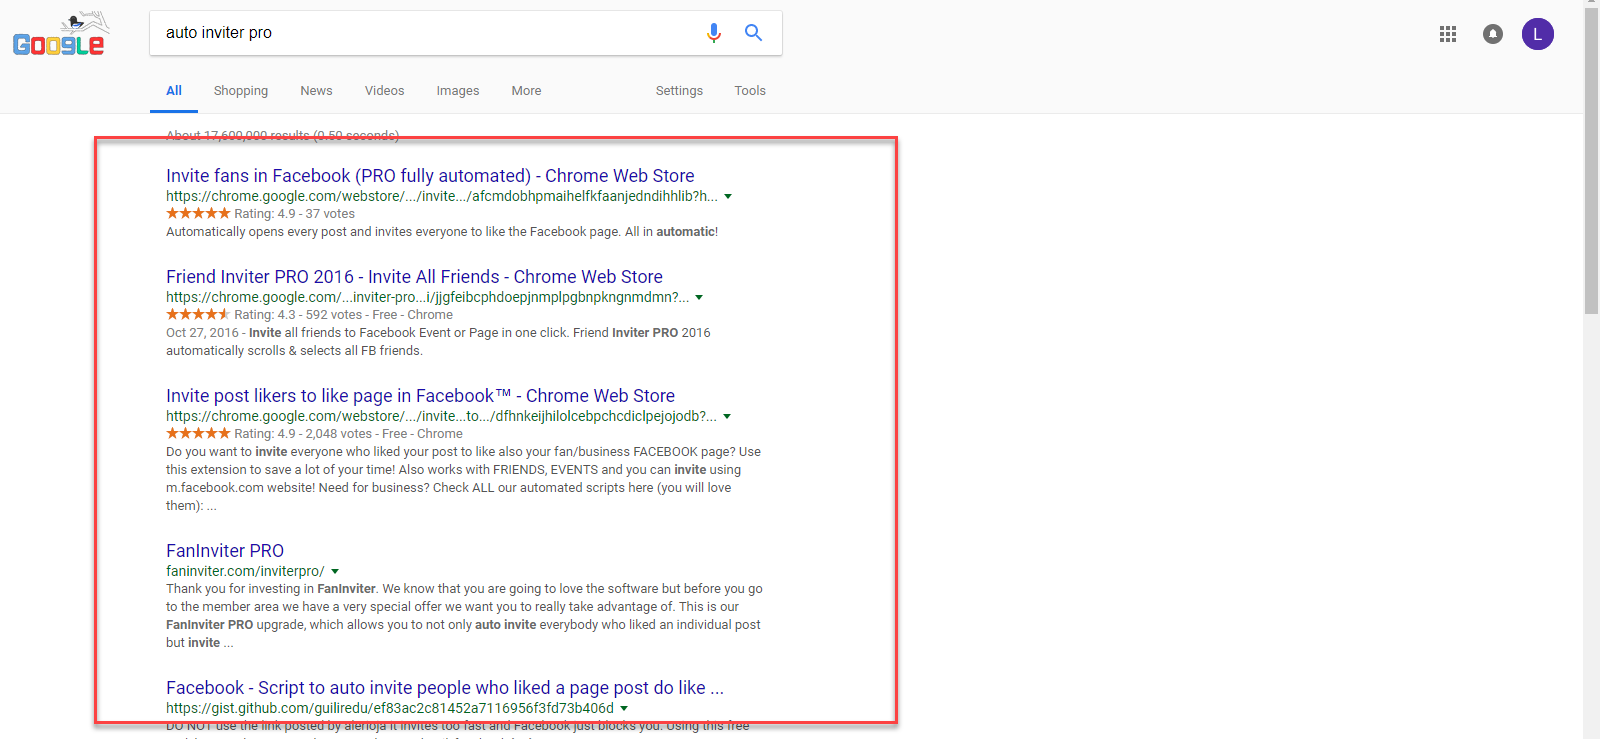Click the Google doodle logo
This screenshot has width=1600, height=739.
(x=60, y=34)
